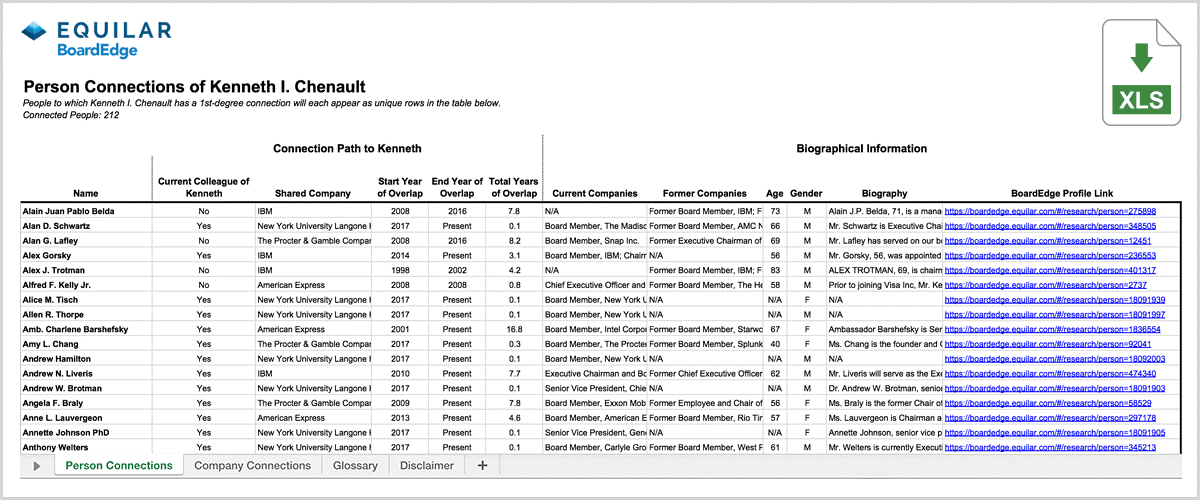Select the Alex J. Trotman name cell
Viewport: 1200px width, 500px height.
coord(86,271)
